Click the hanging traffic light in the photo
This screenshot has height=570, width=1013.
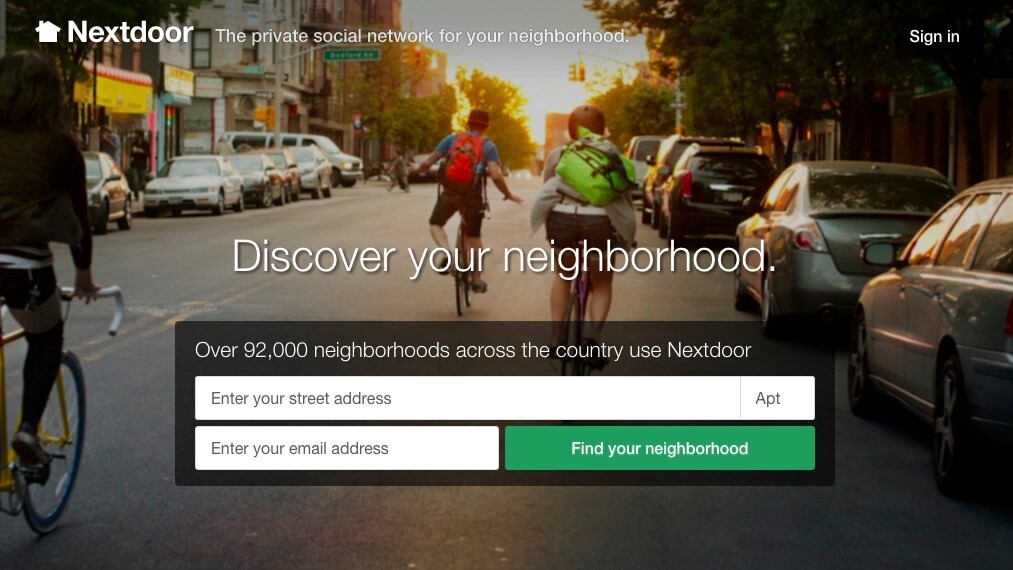coord(576,71)
